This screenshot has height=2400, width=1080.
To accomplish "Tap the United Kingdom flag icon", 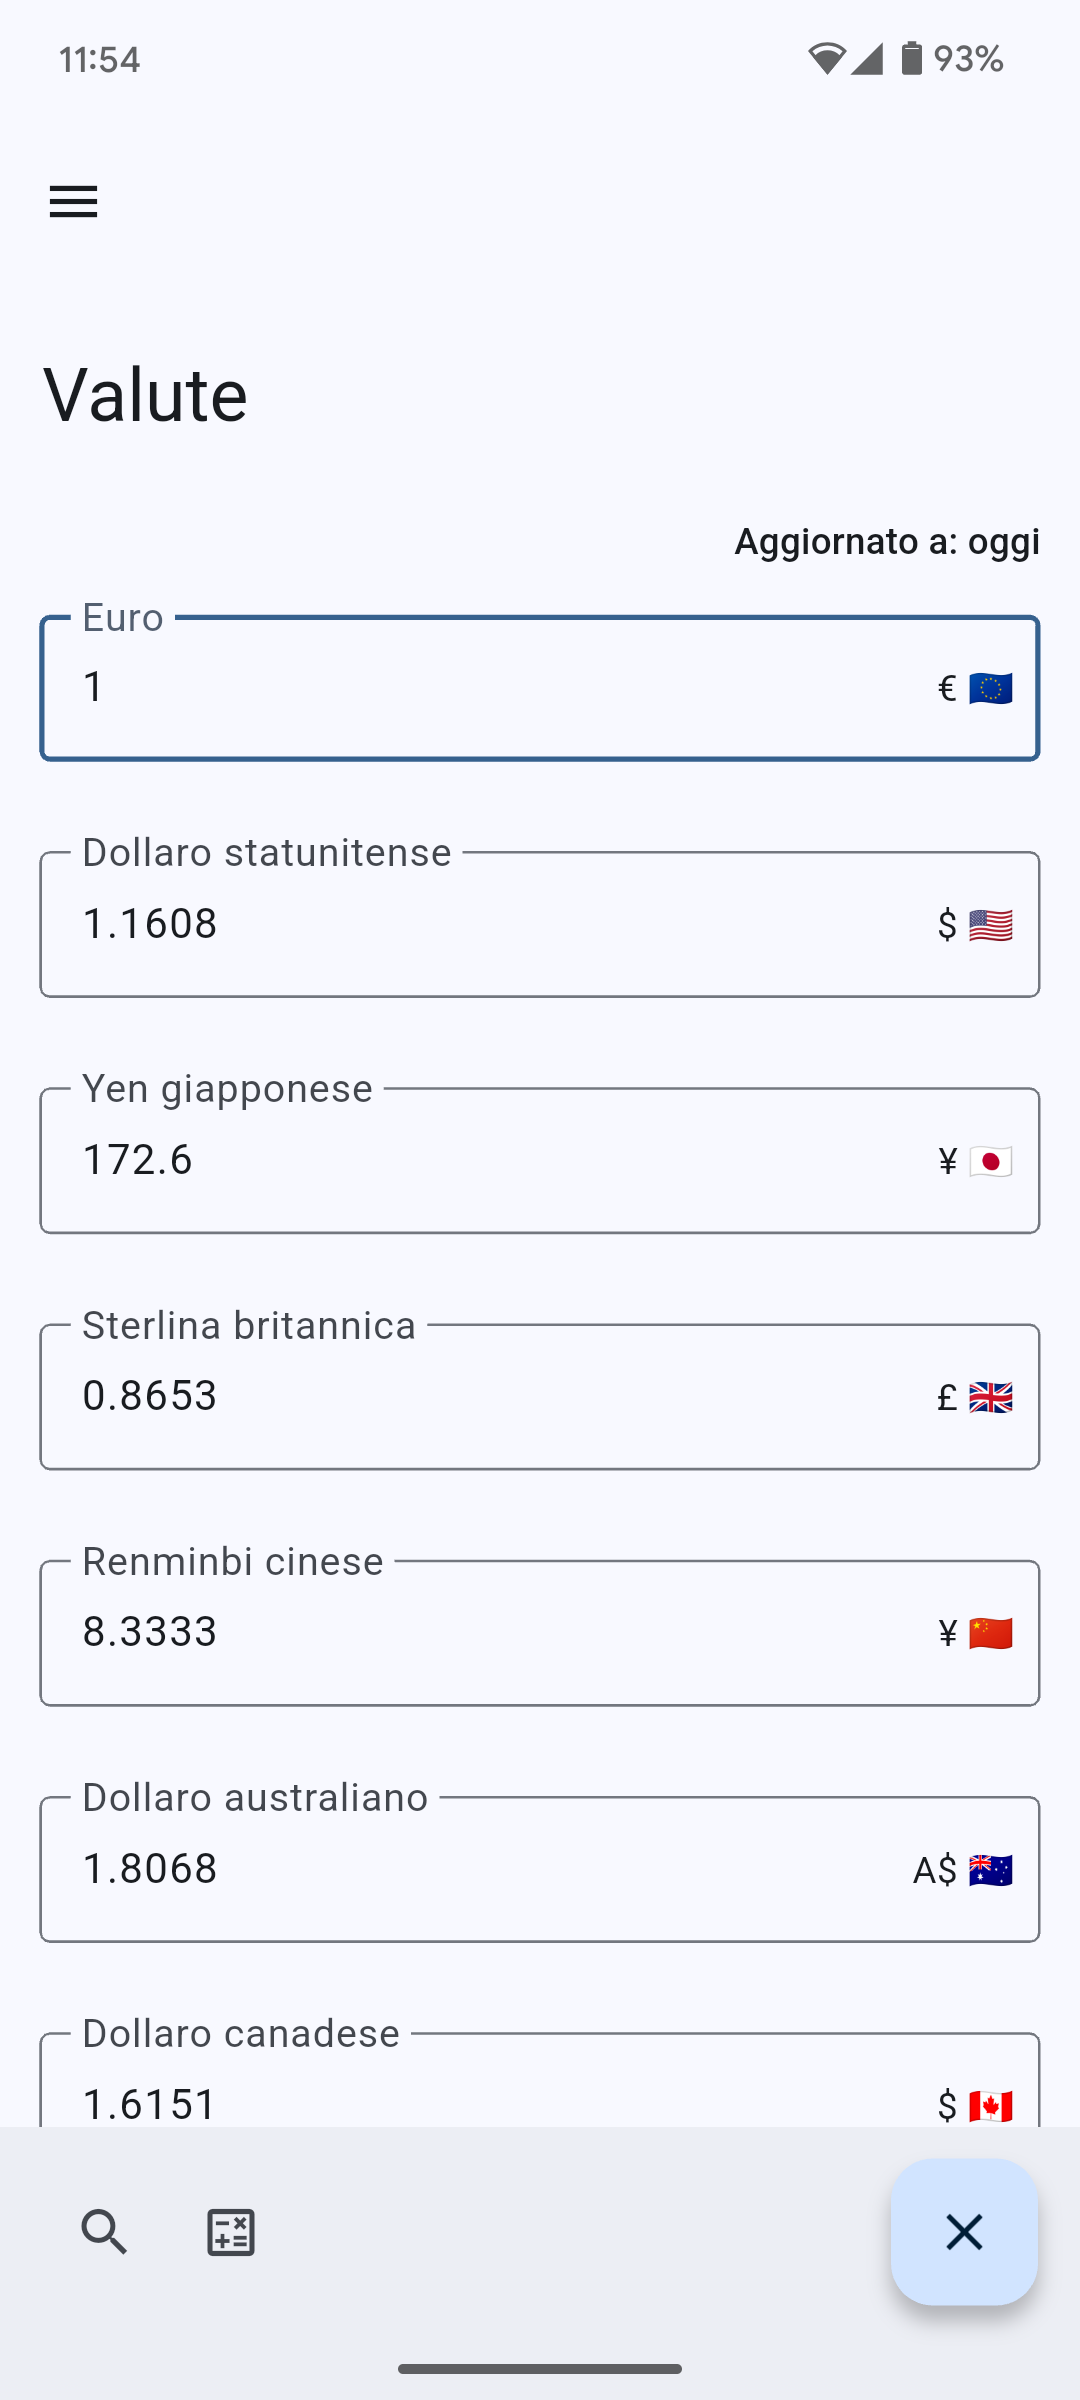I will coord(990,1397).
